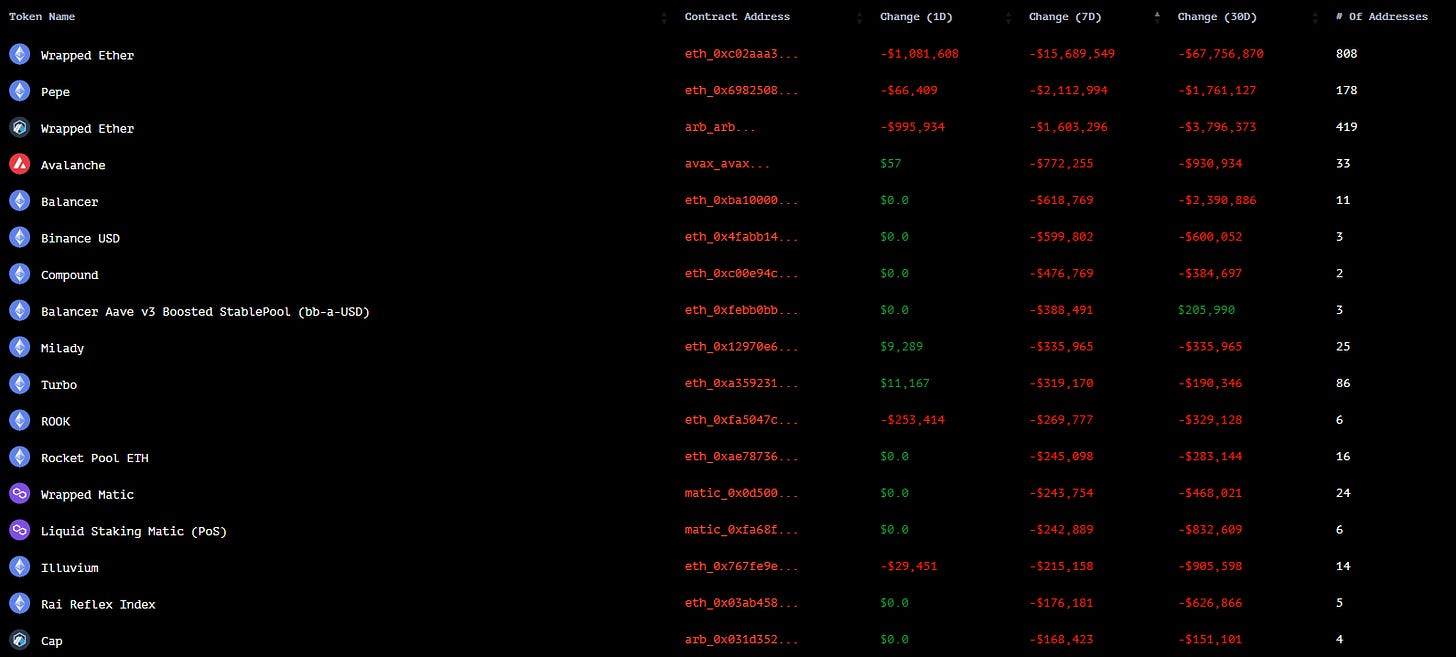
Task: Click the -$253,414 1D change for ROOK
Action: click(912, 420)
